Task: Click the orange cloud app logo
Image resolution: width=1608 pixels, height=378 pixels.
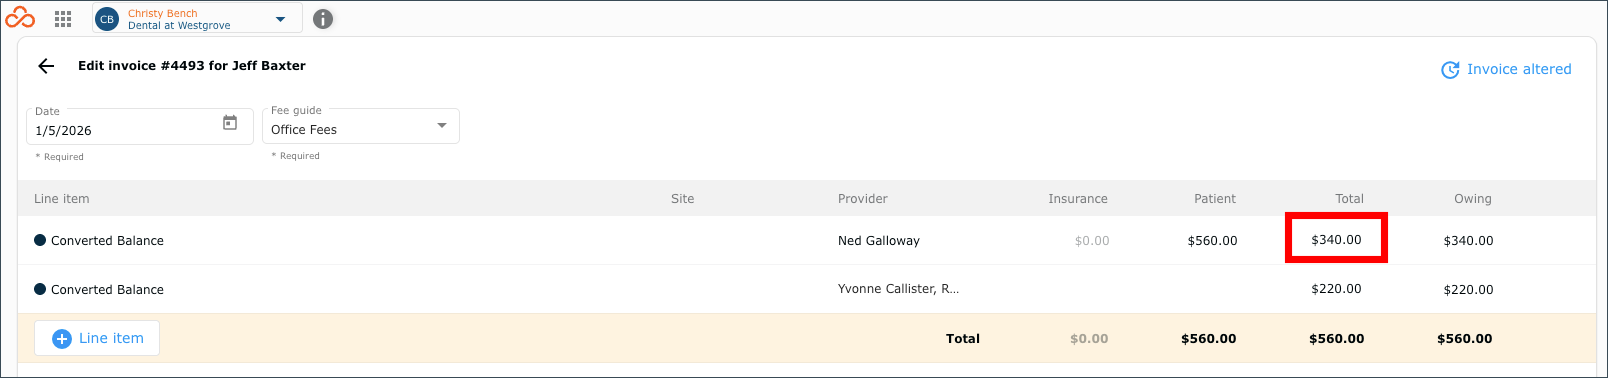Action: click(x=20, y=18)
